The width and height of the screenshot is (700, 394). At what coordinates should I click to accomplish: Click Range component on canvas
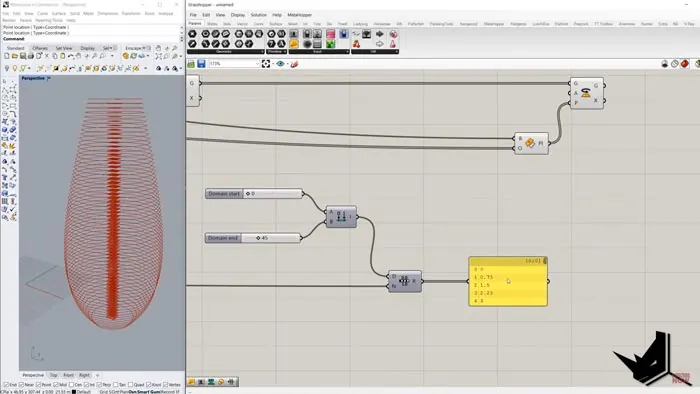pos(405,282)
